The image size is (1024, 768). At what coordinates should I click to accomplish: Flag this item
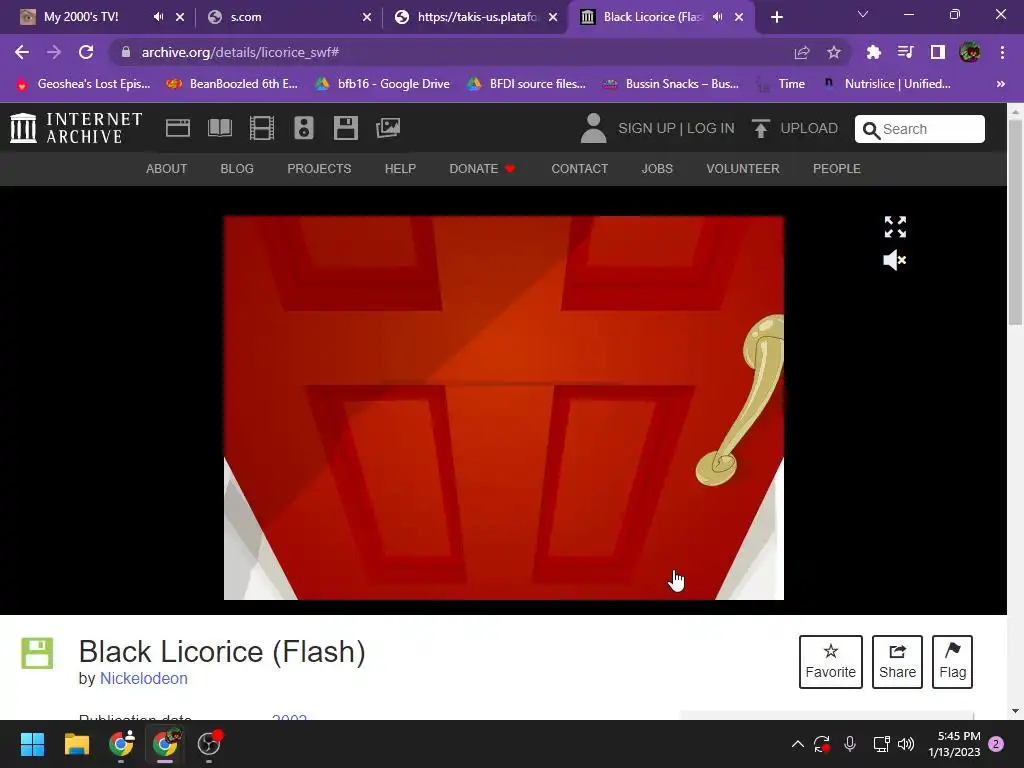point(952,662)
